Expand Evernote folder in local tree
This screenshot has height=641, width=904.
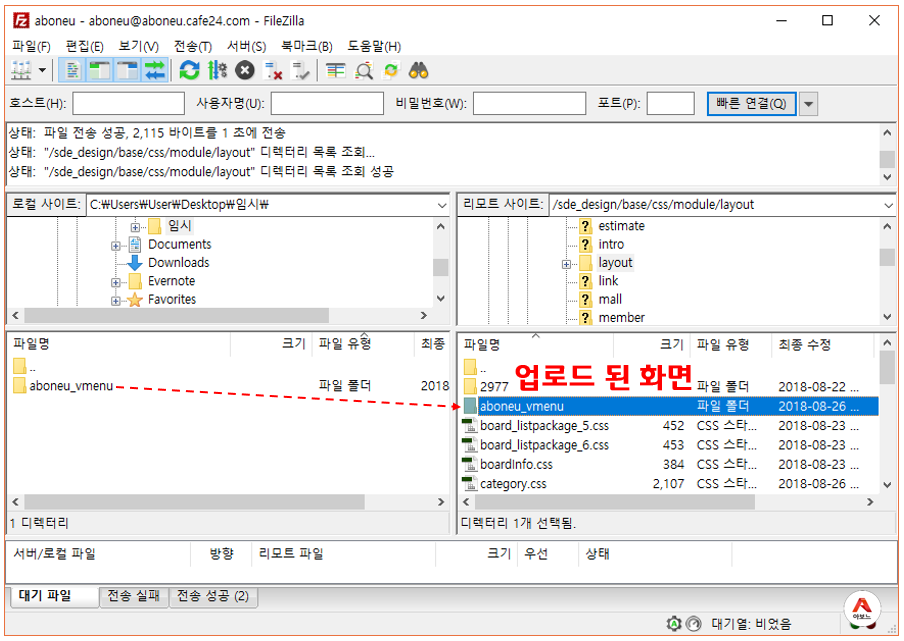point(116,282)
